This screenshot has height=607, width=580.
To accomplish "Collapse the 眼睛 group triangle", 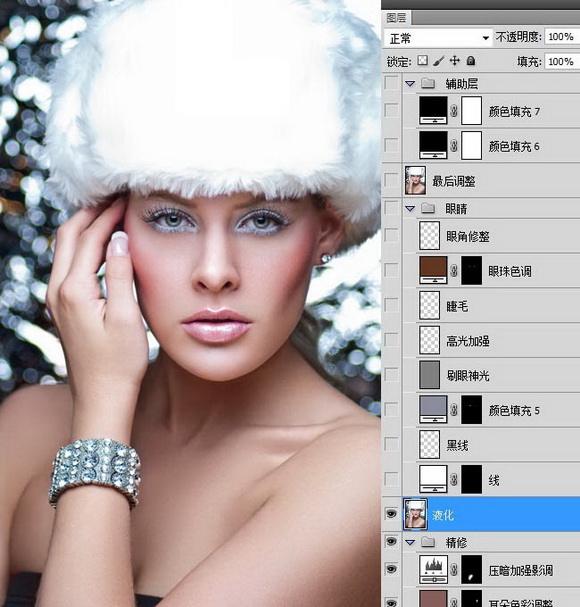I will point(410,209).
